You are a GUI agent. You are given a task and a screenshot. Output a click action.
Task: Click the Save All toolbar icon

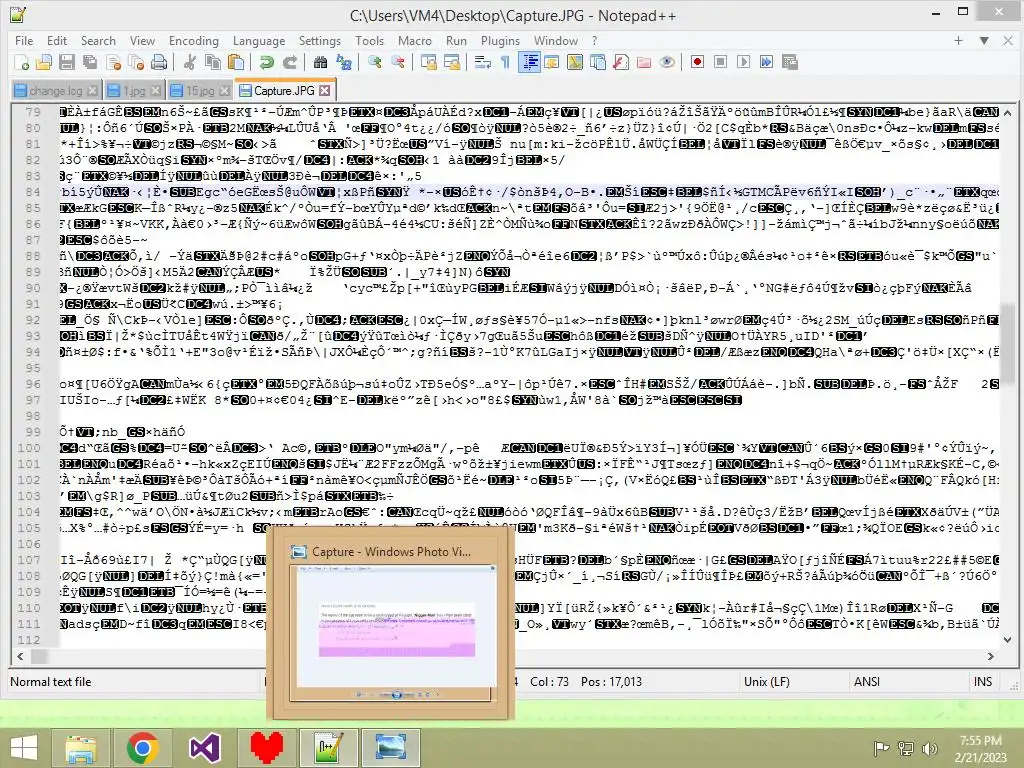(89, 63)
